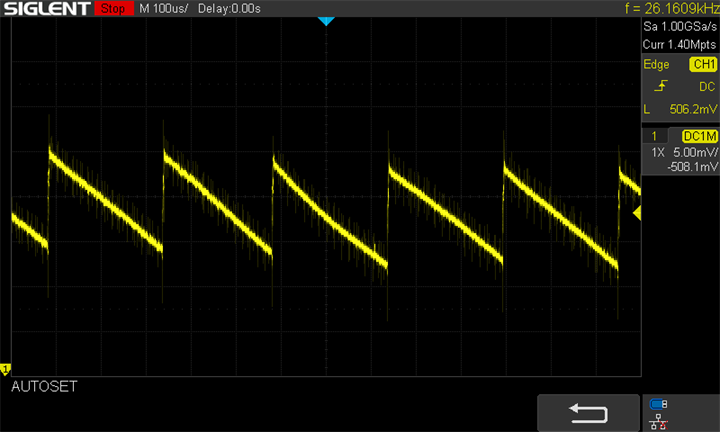Screen dimensions: 720x432
Task: Click the SIGLENT logo
Action: (47, 8)
